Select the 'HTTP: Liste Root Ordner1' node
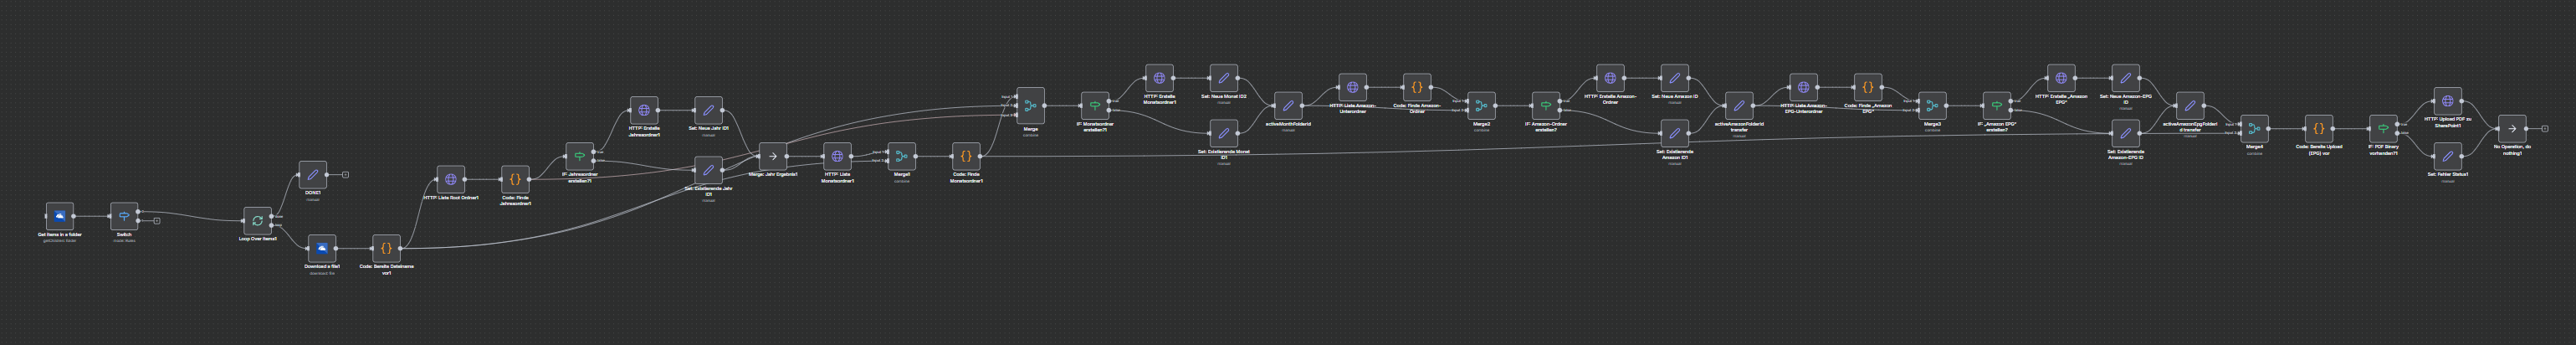Screen dimensions: 2576x345 pos(451,180)
